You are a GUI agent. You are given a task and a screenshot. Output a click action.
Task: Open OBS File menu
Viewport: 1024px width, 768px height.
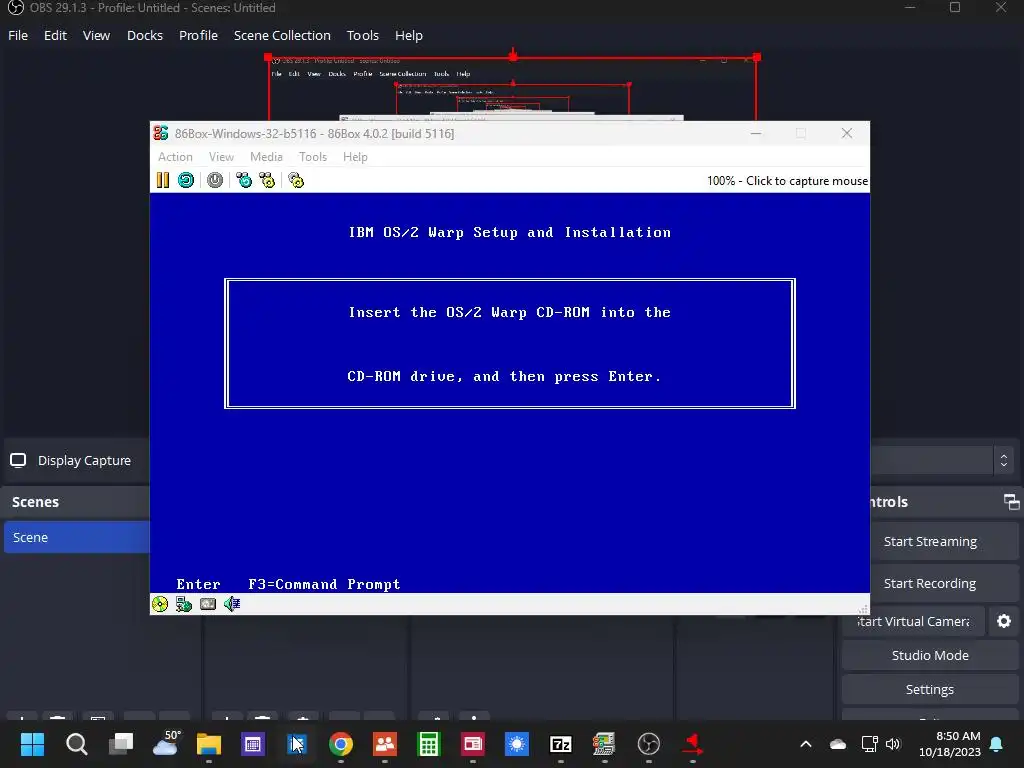(x=18, y=35)
